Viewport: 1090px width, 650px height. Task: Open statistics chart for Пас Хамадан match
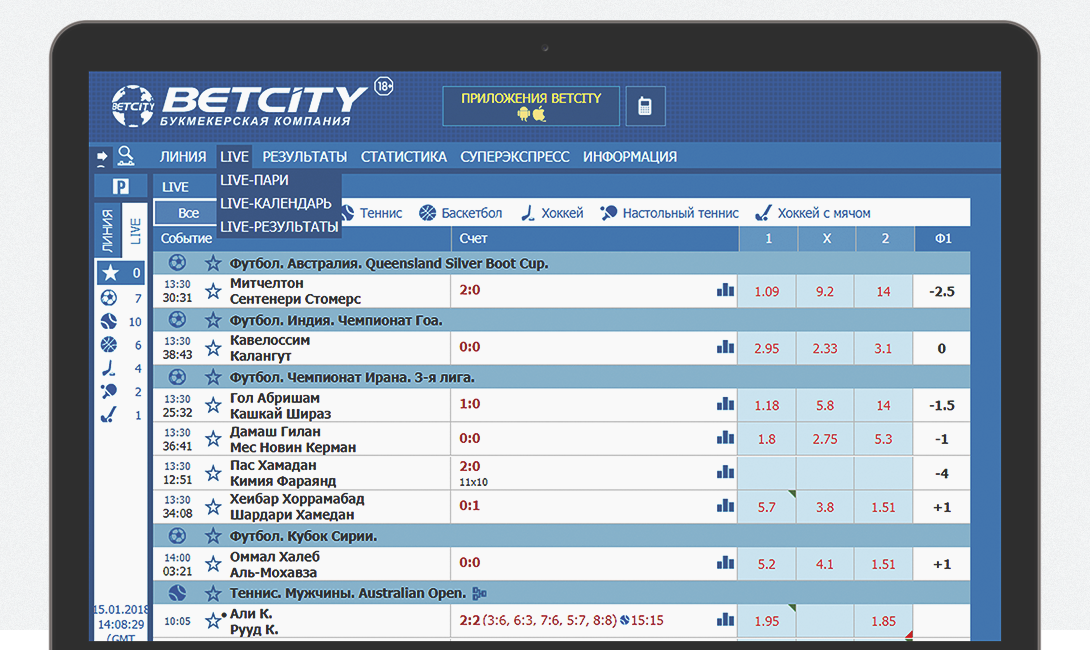725,472
